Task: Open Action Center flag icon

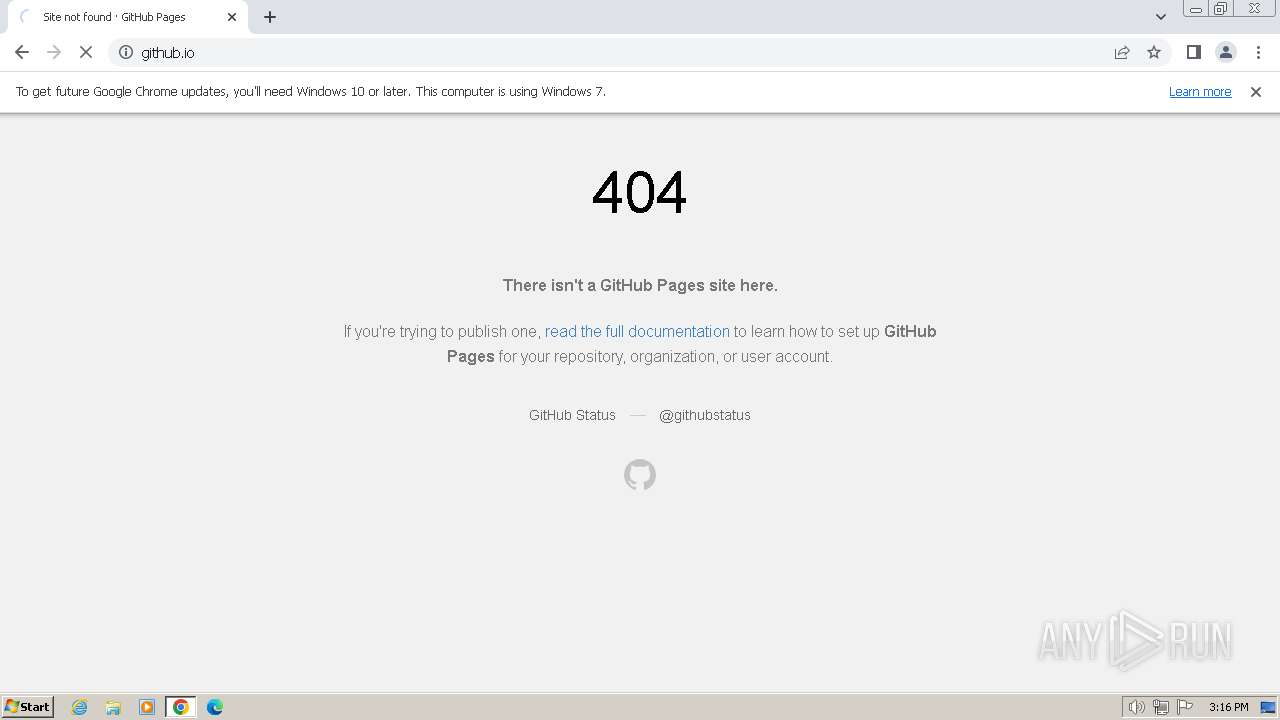Action: click(1185, 707)
